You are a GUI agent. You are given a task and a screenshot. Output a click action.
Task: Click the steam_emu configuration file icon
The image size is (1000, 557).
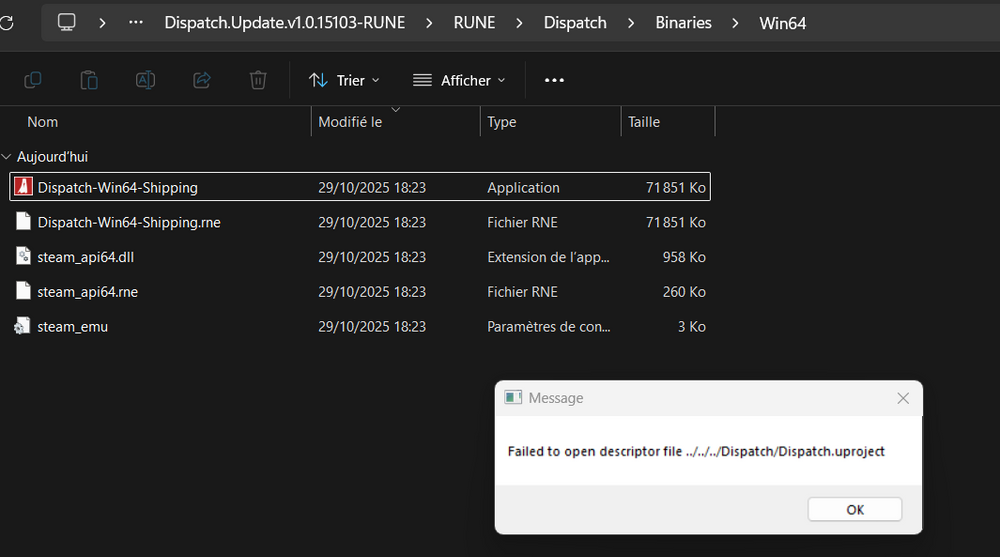[x=23, y=326]
